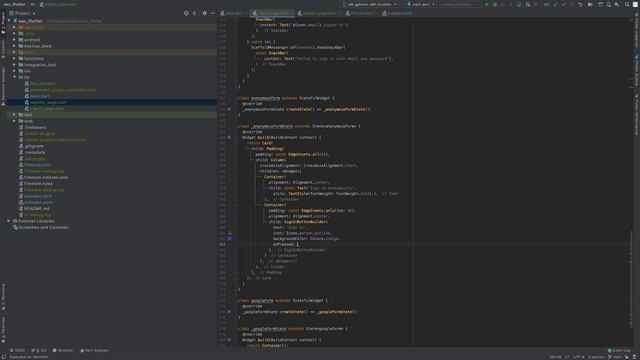Expand External Libraries node

[9, 221]
